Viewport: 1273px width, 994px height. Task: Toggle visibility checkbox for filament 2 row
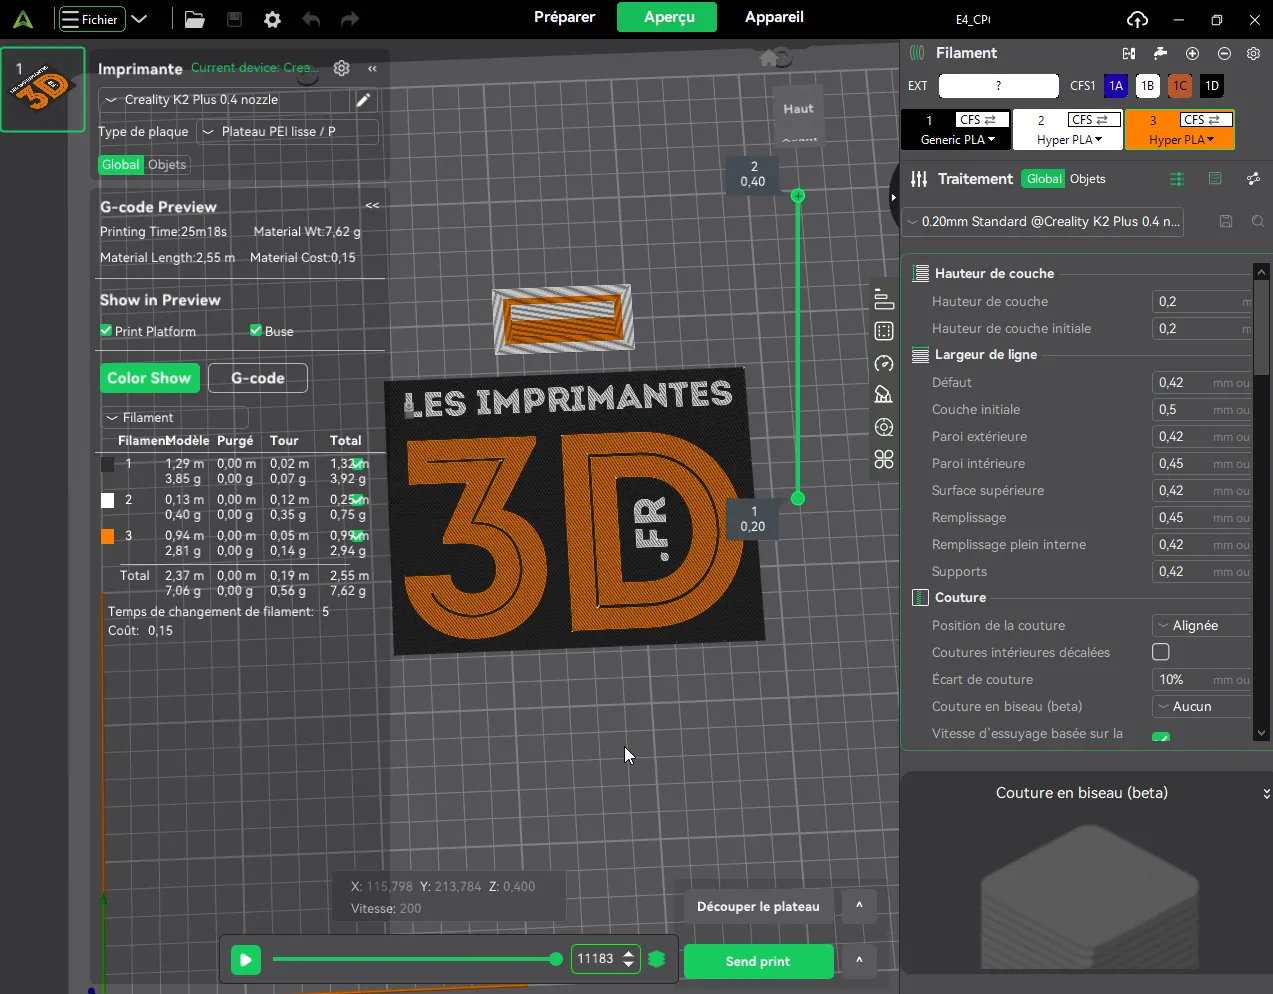358,500
